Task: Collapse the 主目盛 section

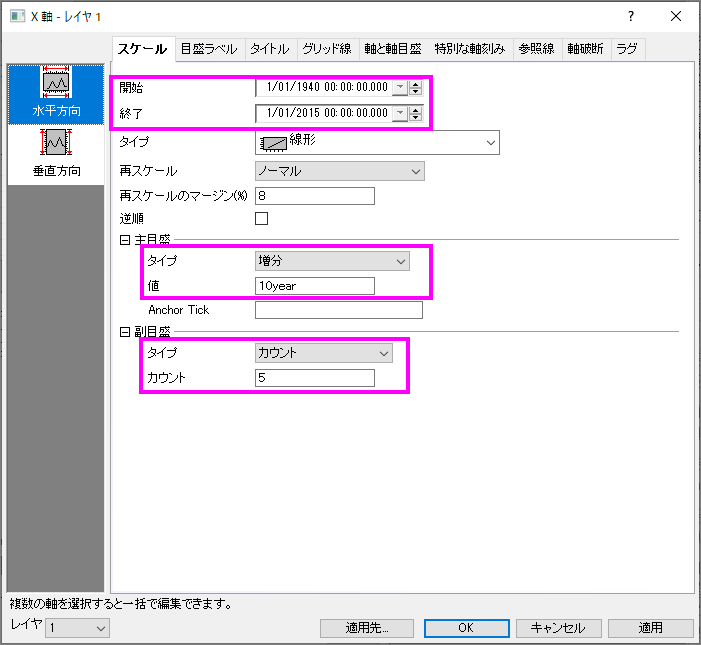Action: [125, 240]
